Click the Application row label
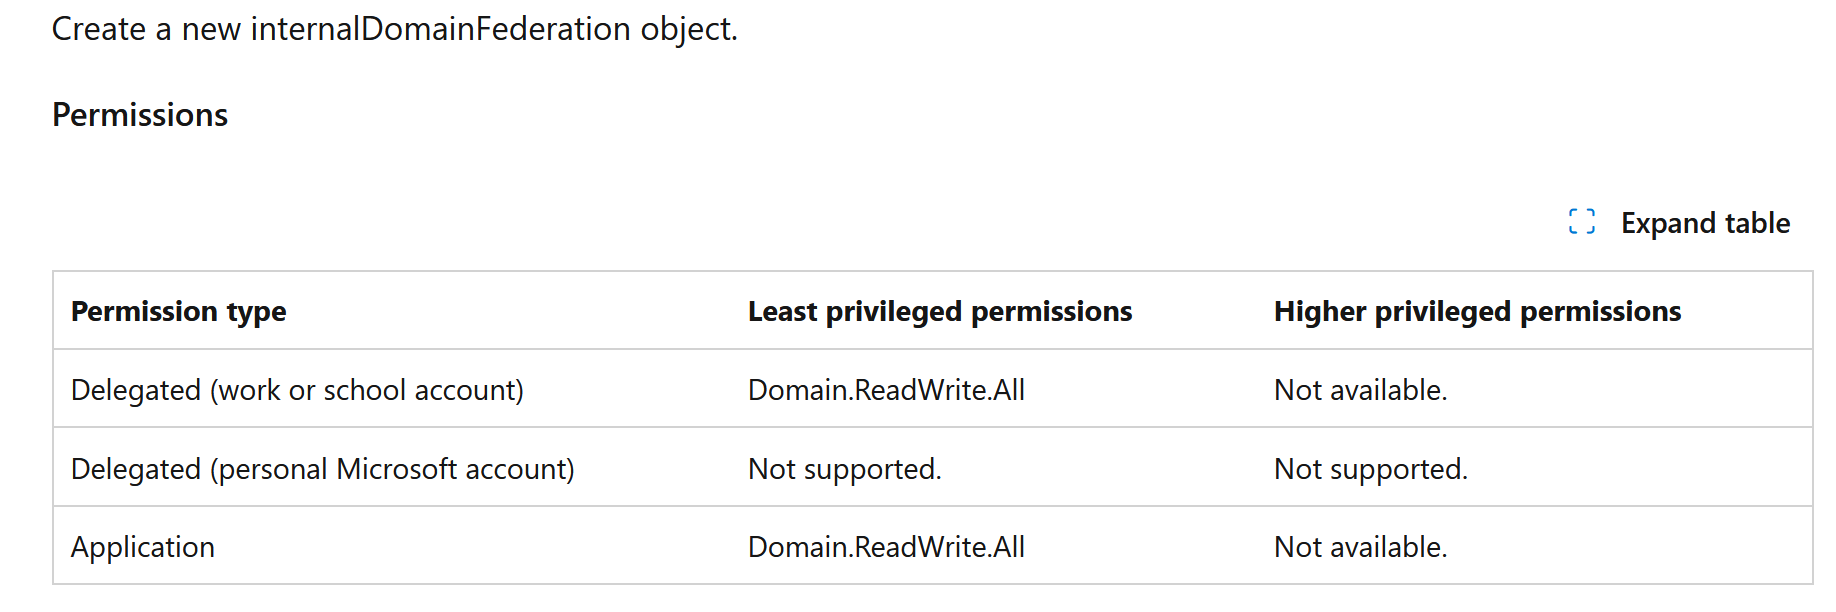Screen dimensions: 1836x612 143,547
